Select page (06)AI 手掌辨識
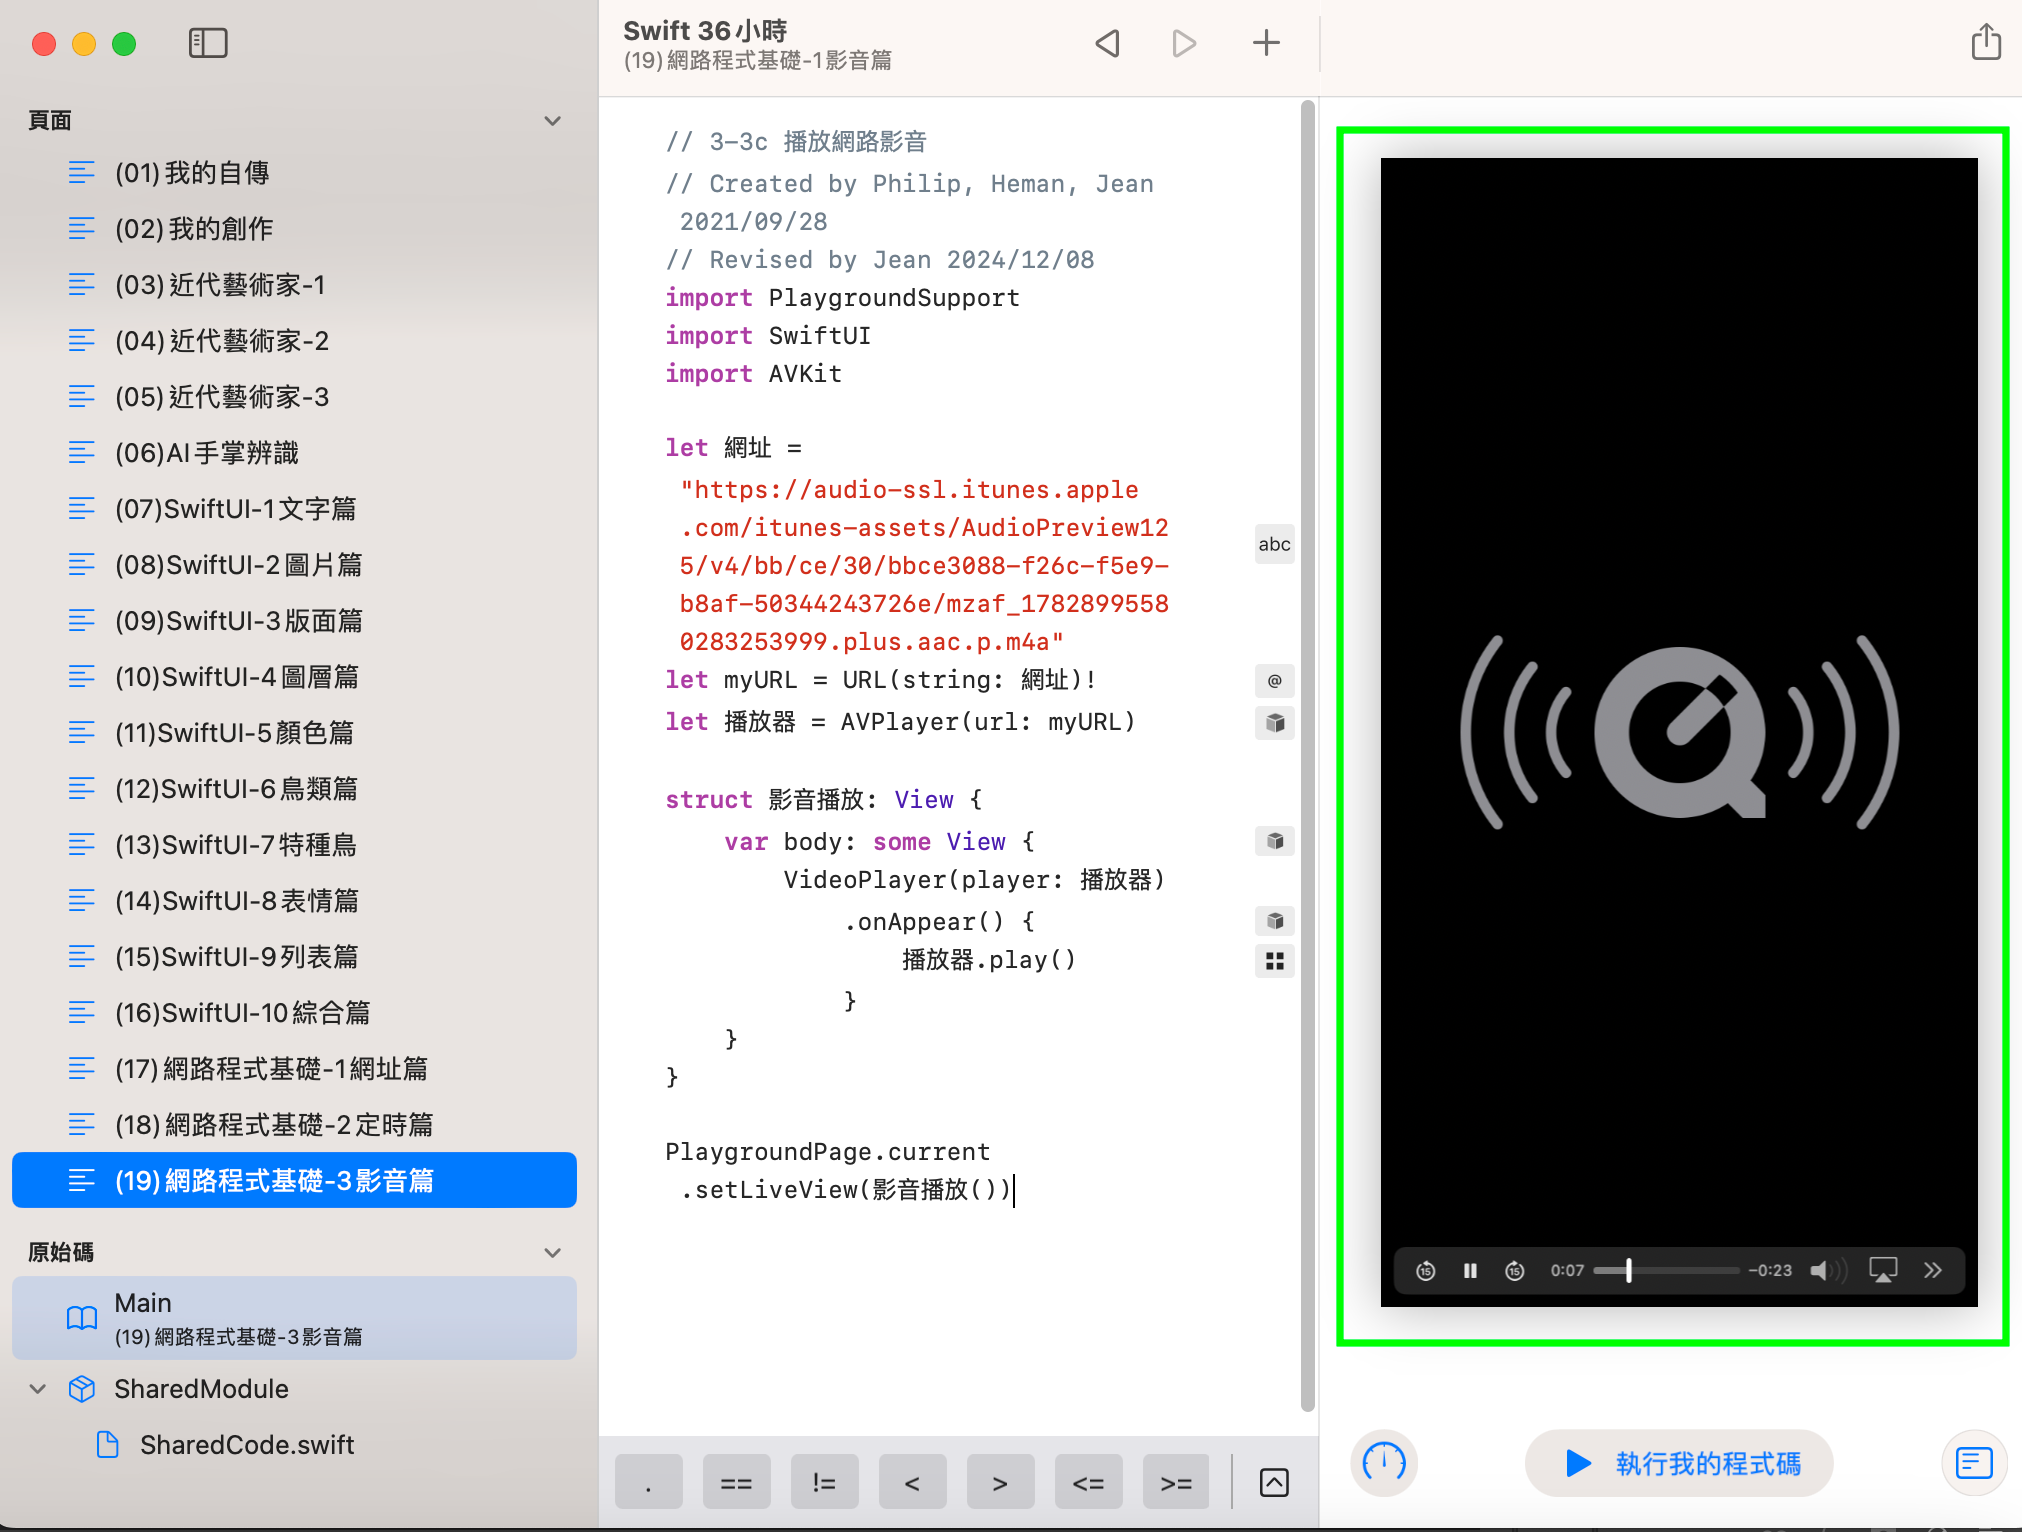The height and width of the screenshot is (1532, 2022). [x=206, y=453]
